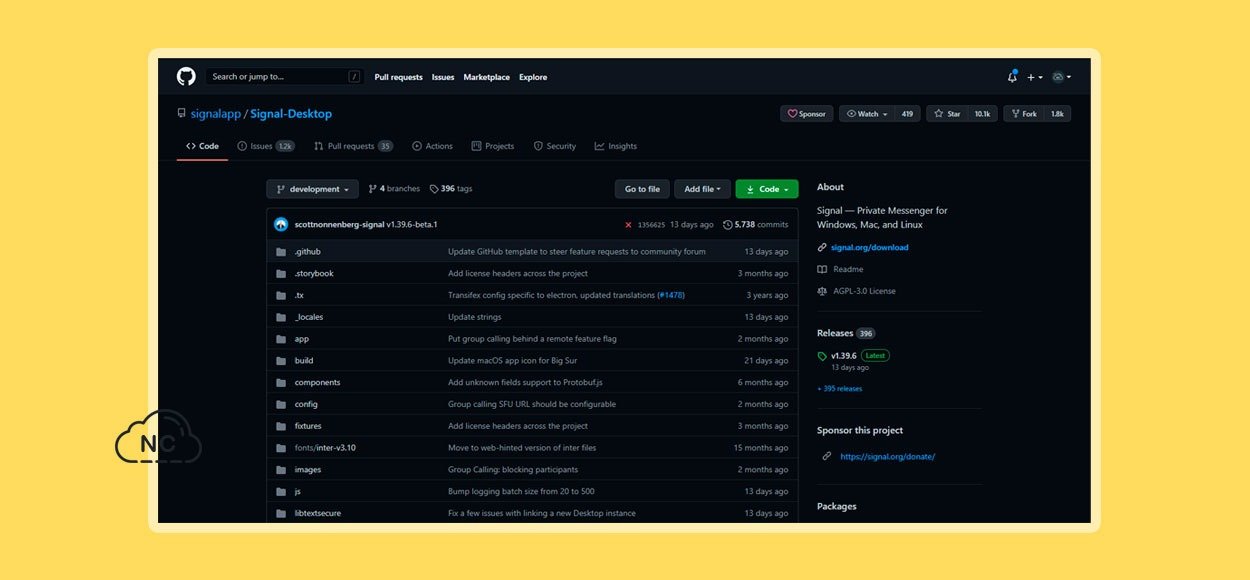Open the 5,738 commits history link
Screen dimensions: 1250x580
[x=756, y=225]
